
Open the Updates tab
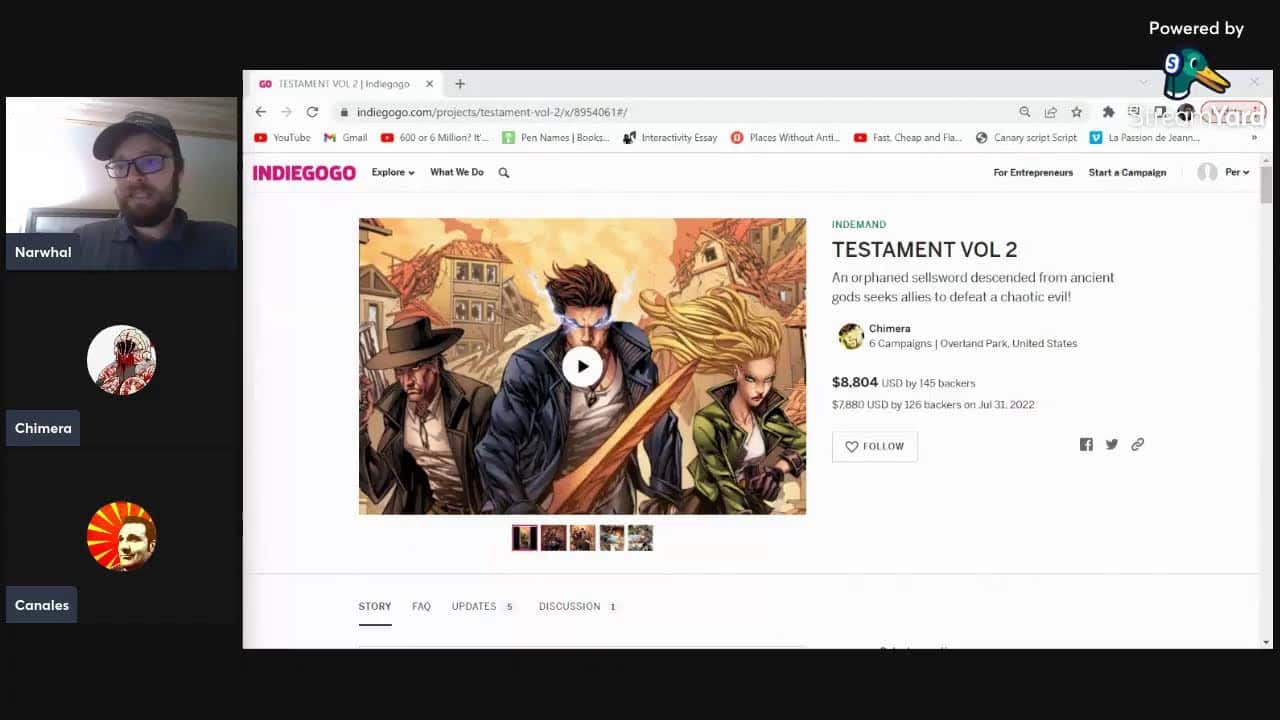tap(474, 607)
